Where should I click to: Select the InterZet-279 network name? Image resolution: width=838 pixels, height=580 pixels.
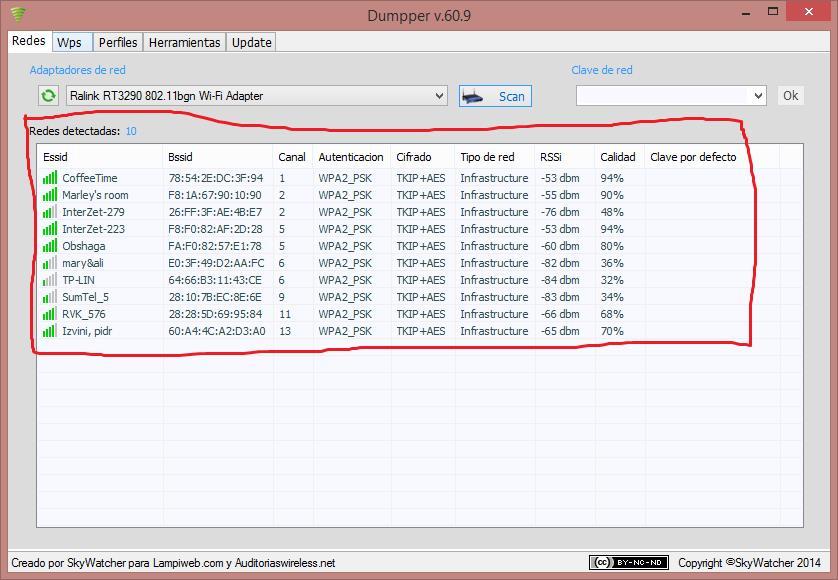[x=94, y=212]
